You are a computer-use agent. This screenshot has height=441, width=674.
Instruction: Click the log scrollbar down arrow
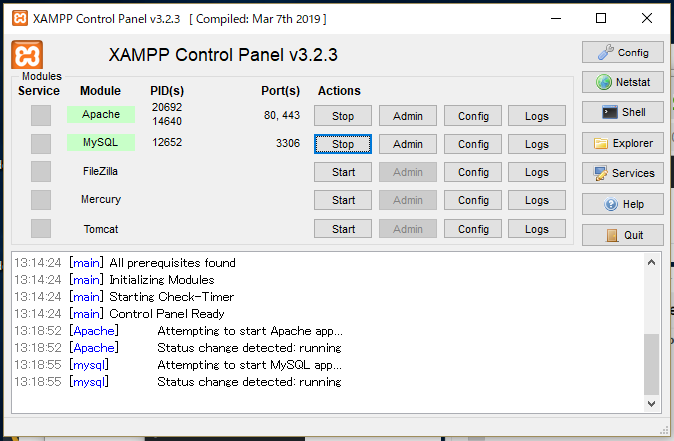[x=652, y=403]
